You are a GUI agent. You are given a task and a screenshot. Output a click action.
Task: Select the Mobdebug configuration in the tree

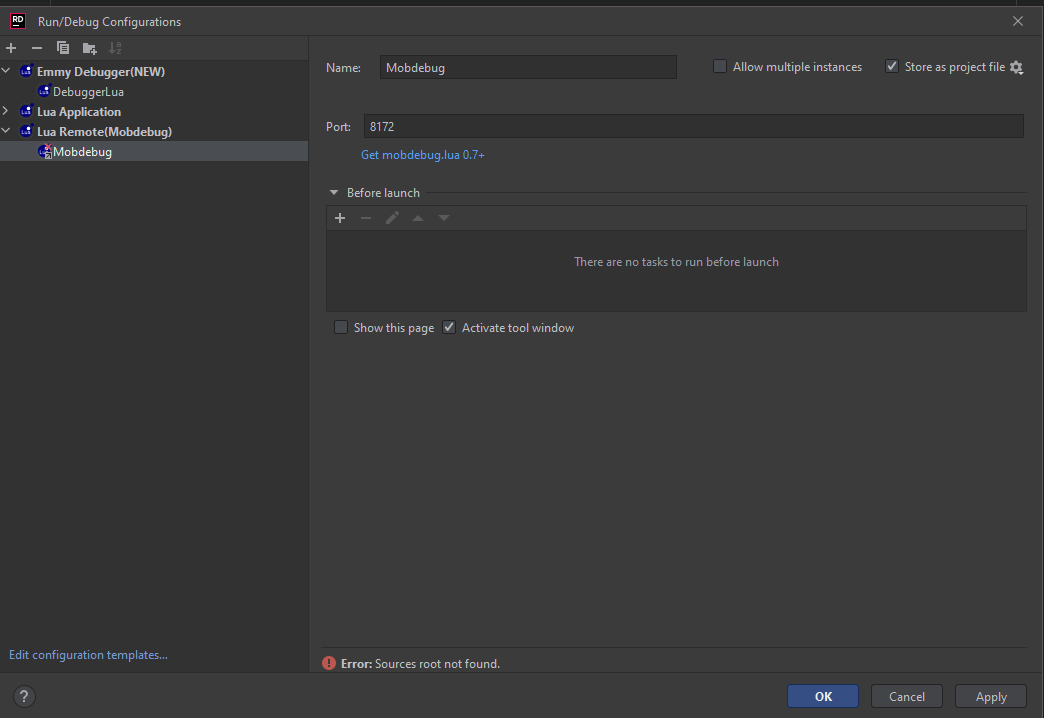click(82, 152)
